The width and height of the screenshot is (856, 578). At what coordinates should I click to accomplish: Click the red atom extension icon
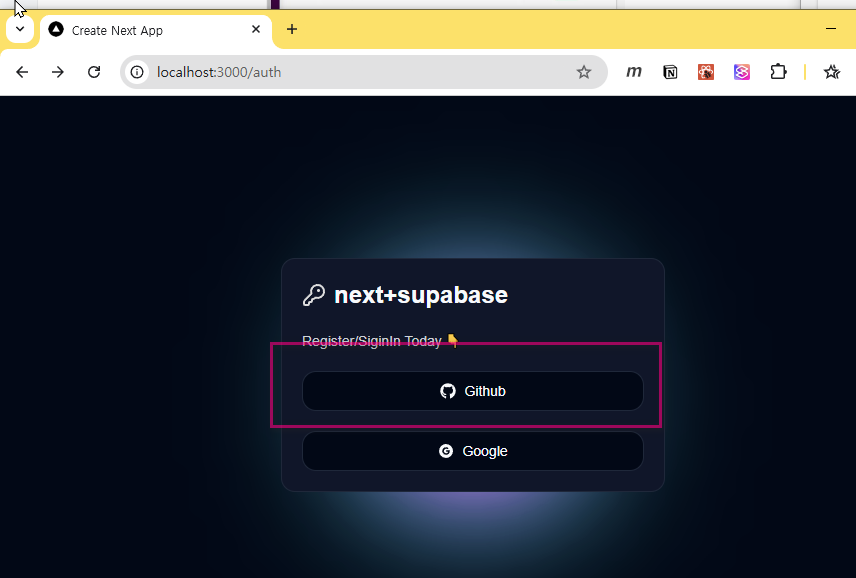coord(706,72)
